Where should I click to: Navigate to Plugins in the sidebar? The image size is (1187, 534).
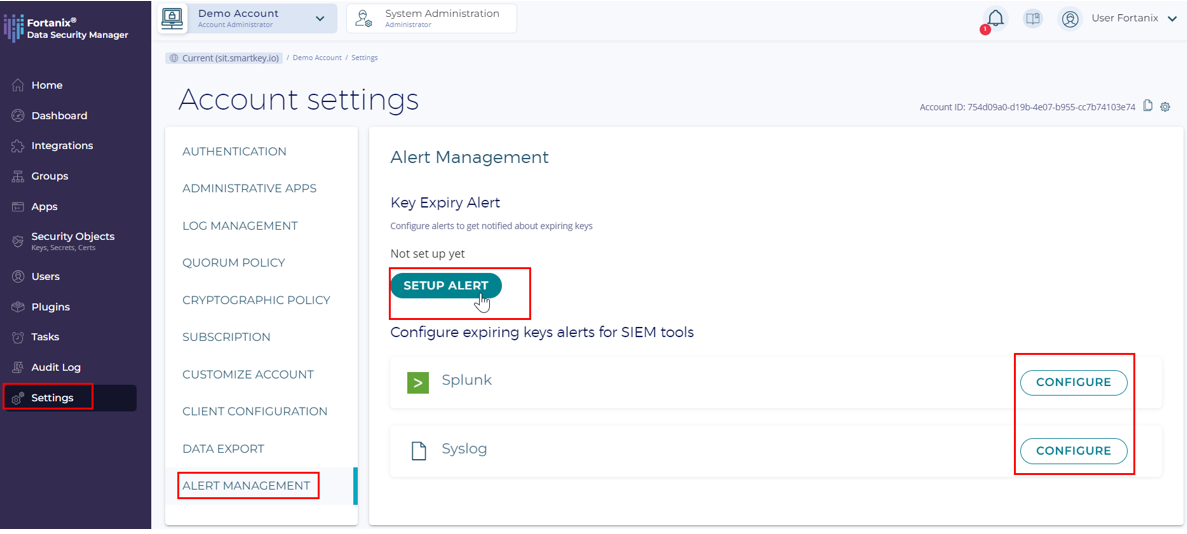point(50,307)
